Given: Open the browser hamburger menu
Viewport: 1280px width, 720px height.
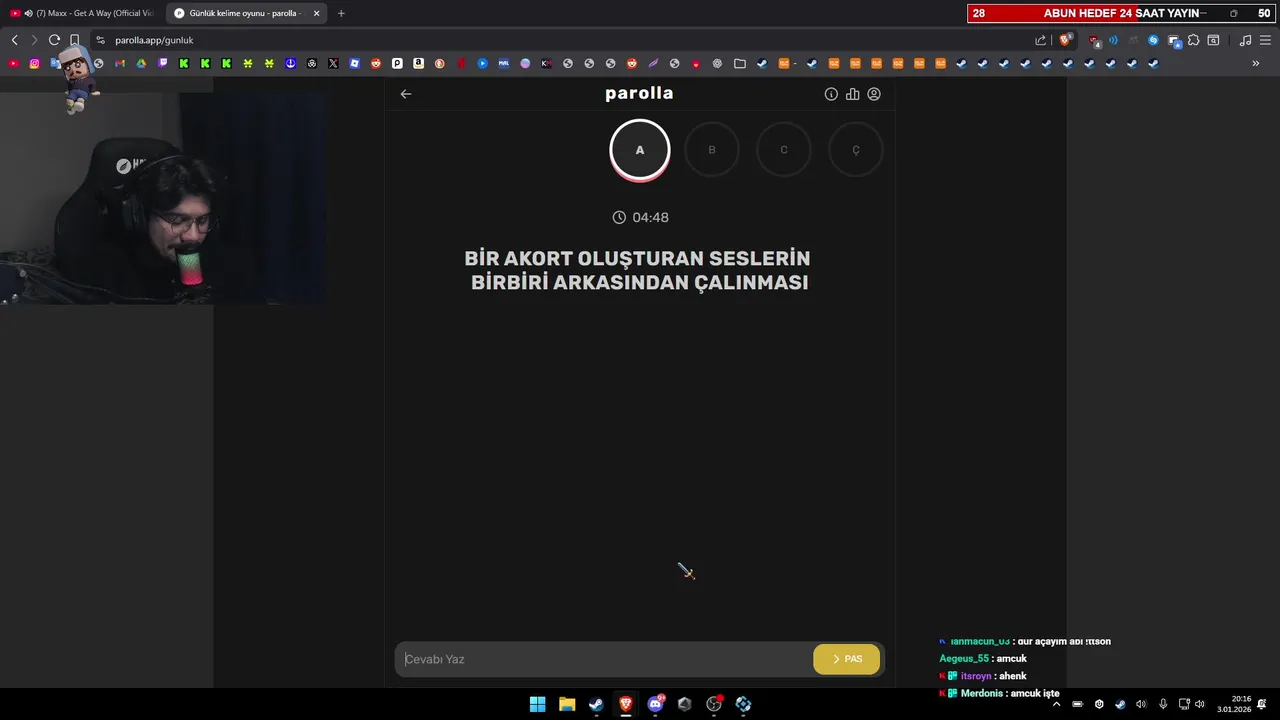Looking at the screenshot, I should click(x=1264, y=40).
